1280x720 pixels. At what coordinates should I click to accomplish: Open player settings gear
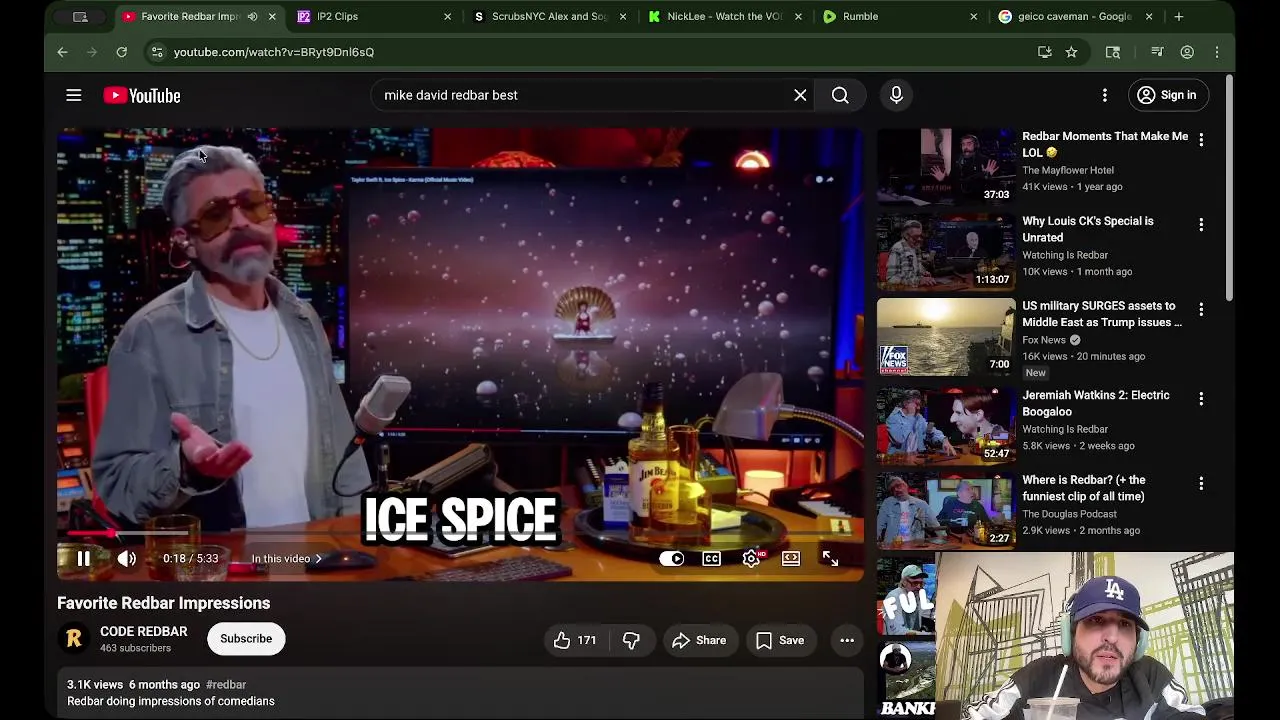click(x=751, y=559)
